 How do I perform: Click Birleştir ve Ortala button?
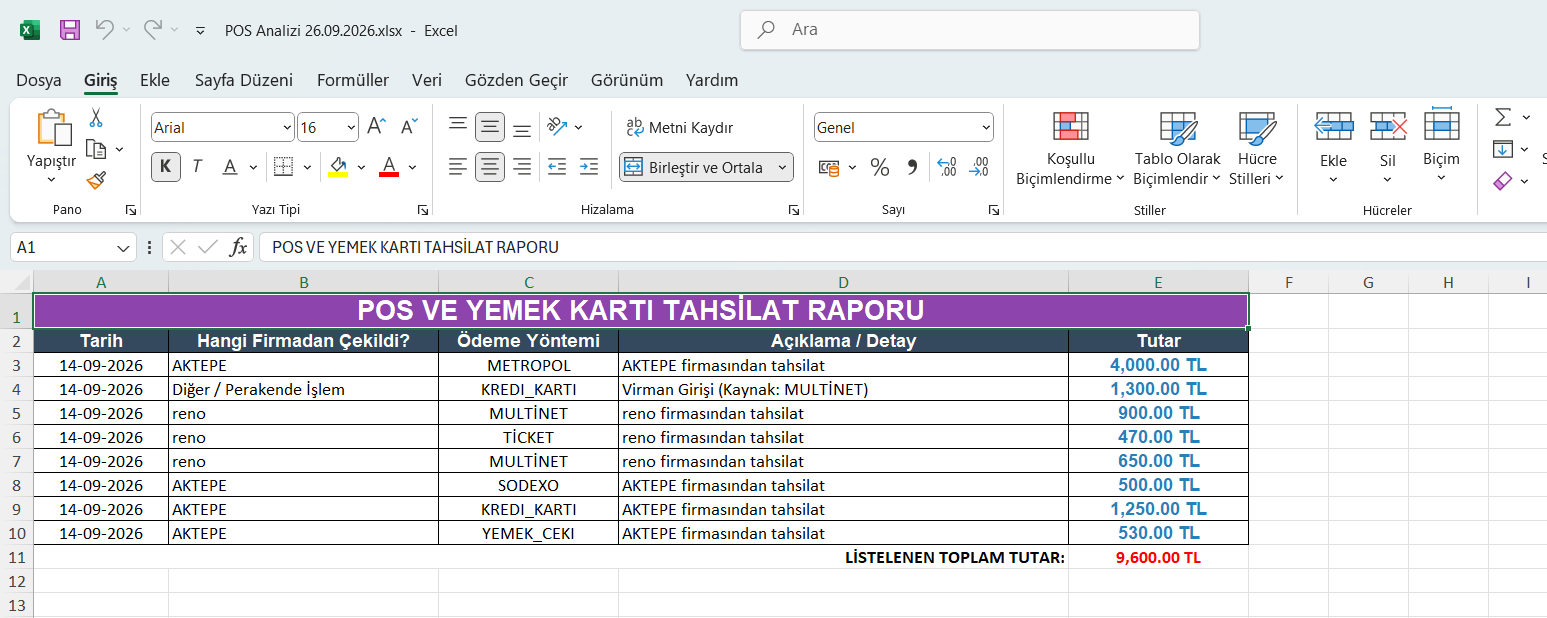tap(695, 167)
